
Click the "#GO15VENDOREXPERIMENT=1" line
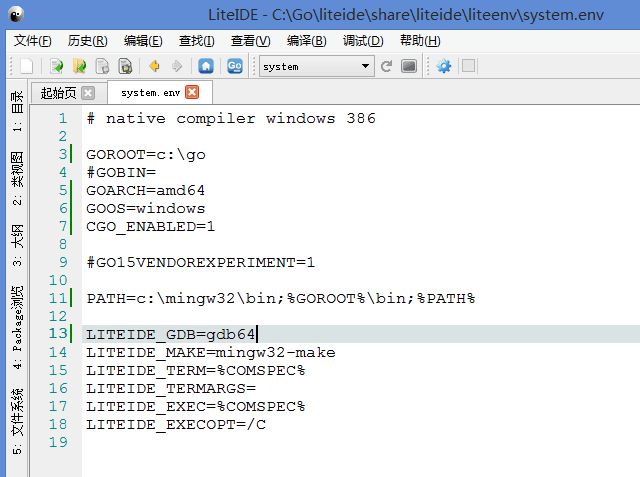200,262
